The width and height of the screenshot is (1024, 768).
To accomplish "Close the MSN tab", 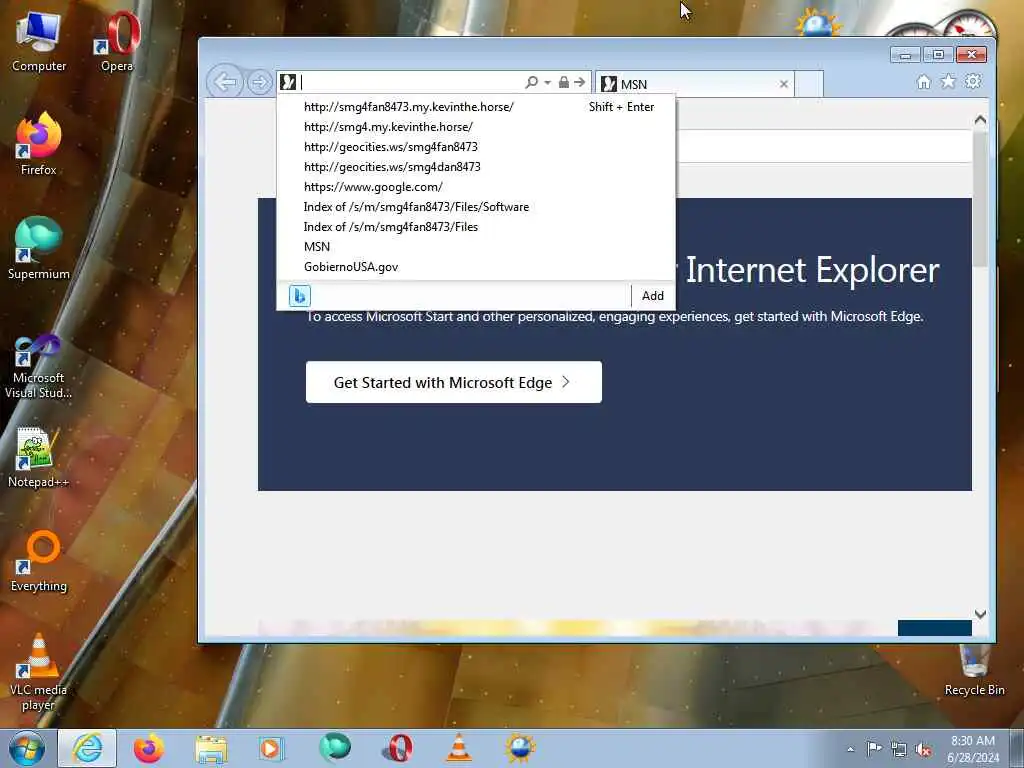I will coord(784,84).
